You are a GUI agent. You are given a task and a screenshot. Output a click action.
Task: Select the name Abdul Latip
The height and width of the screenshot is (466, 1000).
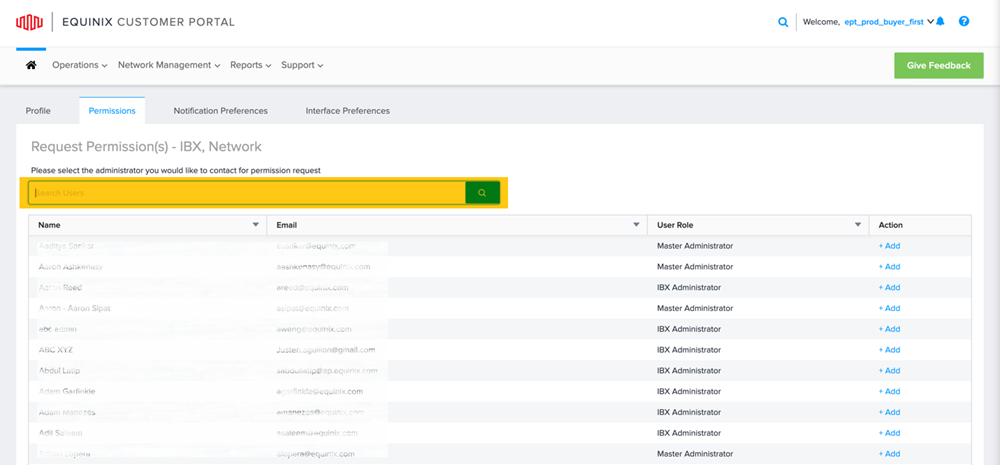[59, 370]
